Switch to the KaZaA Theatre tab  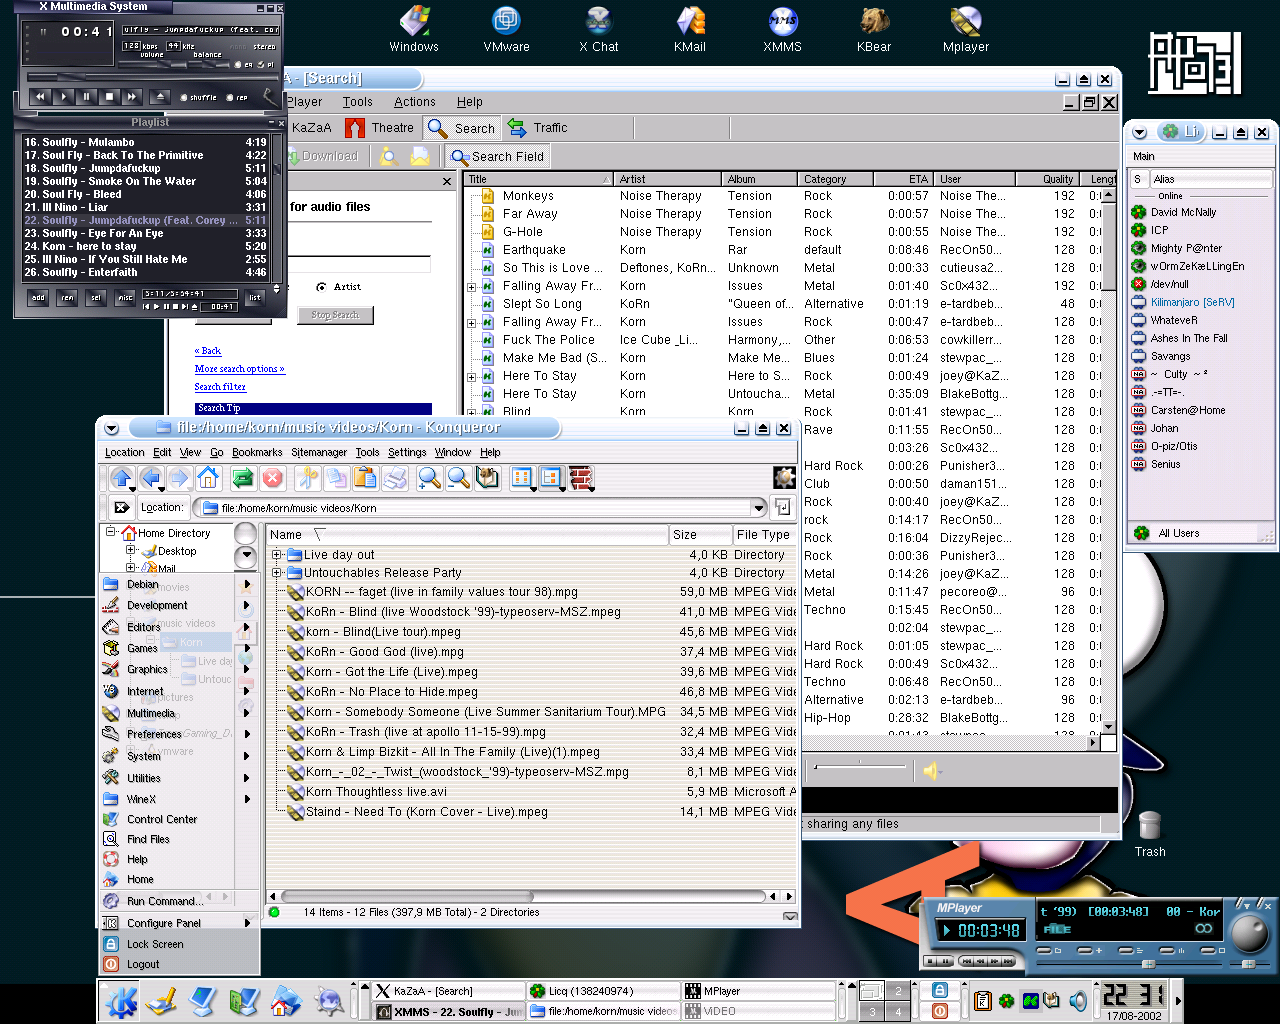point(379,128)
